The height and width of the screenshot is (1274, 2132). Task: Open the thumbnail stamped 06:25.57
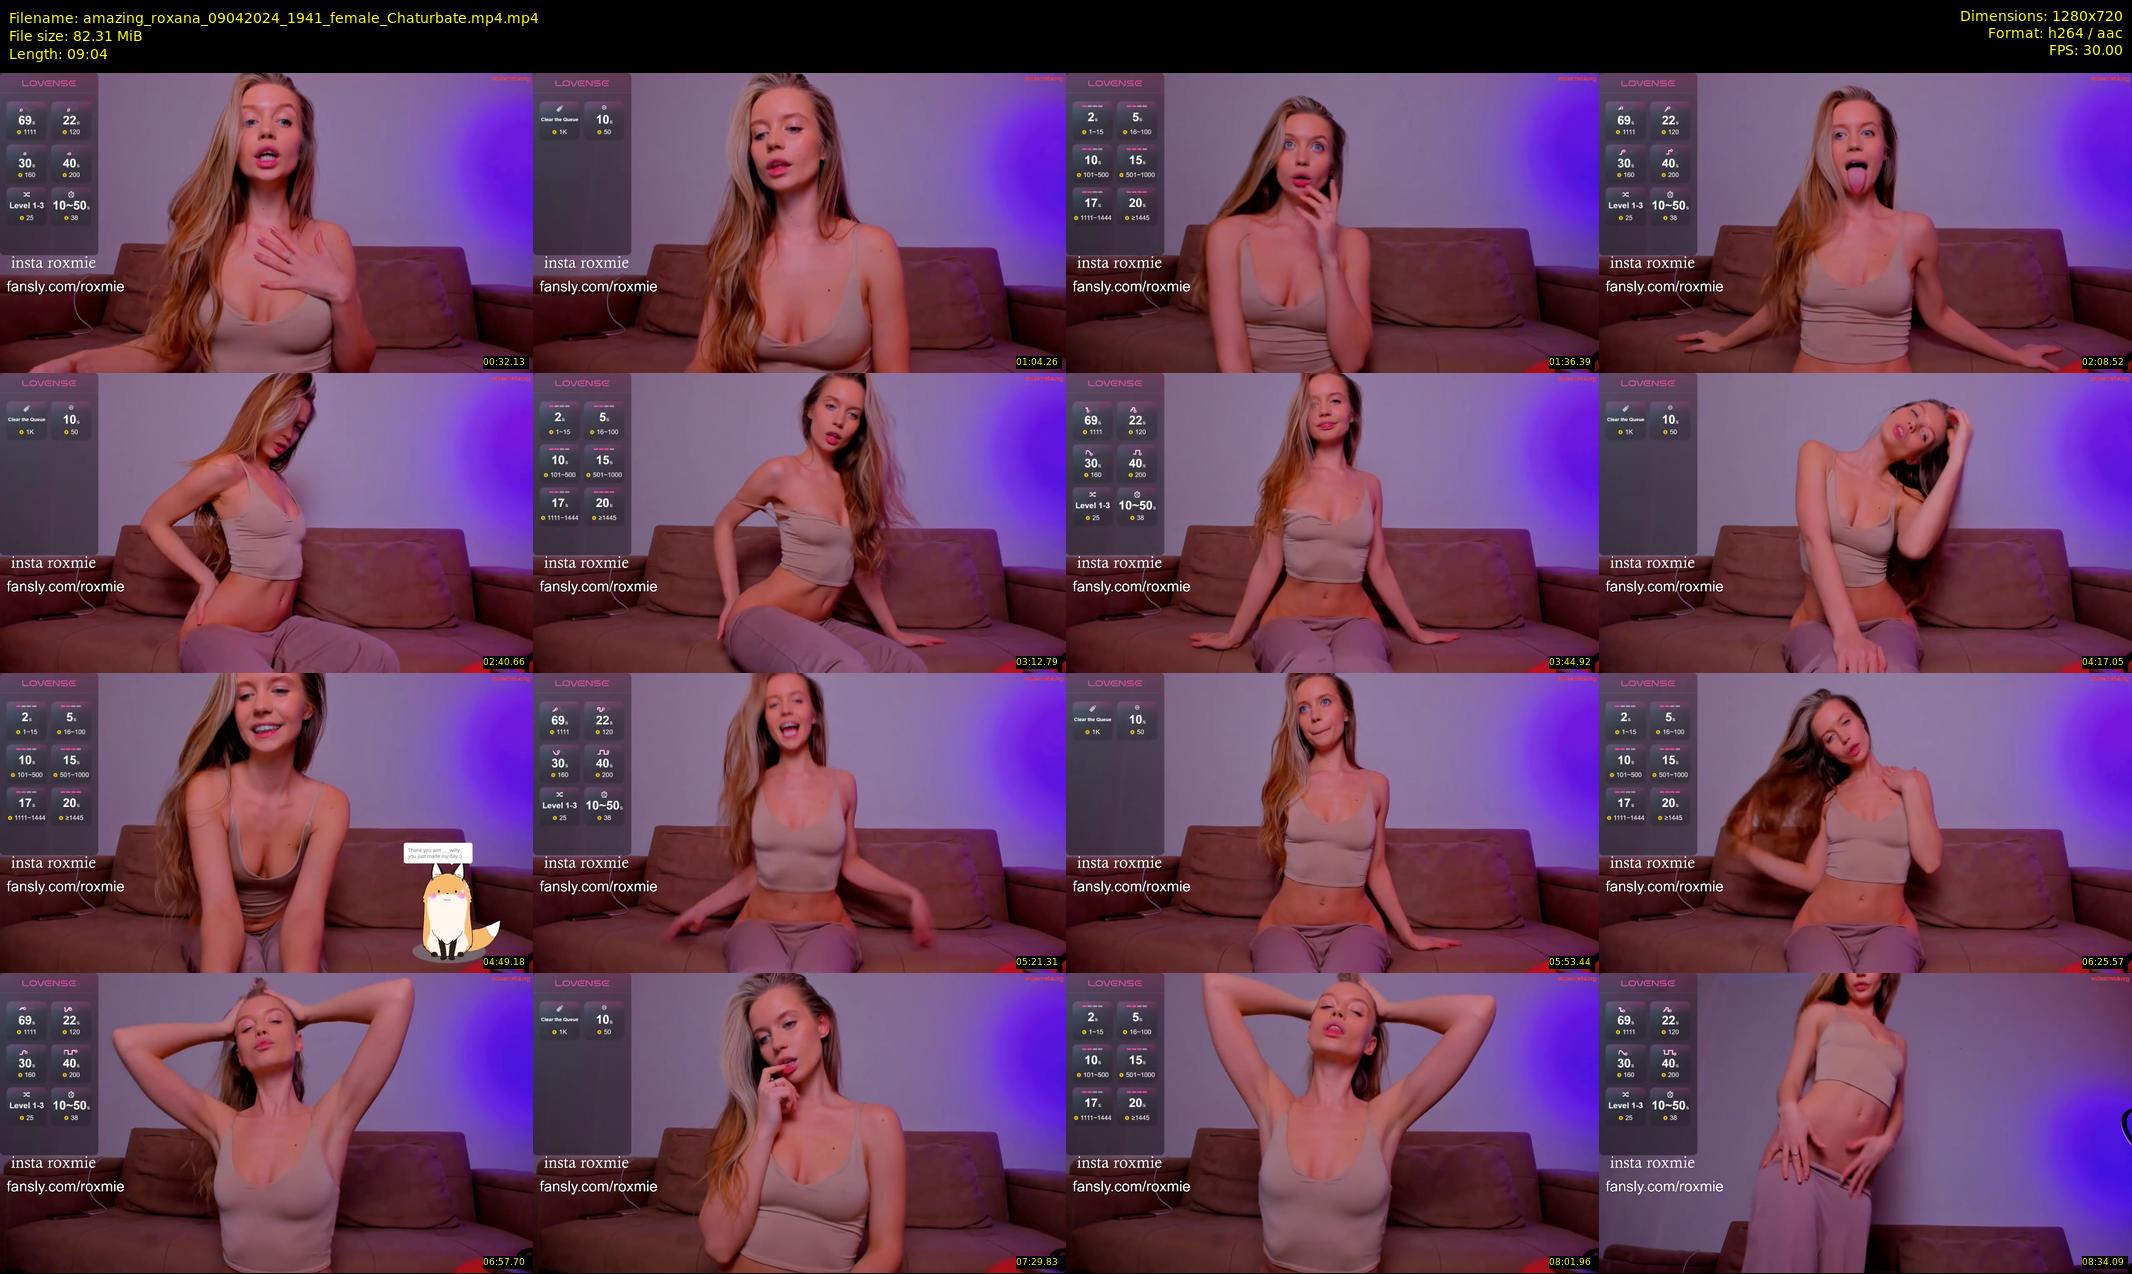click(1865, 822)
